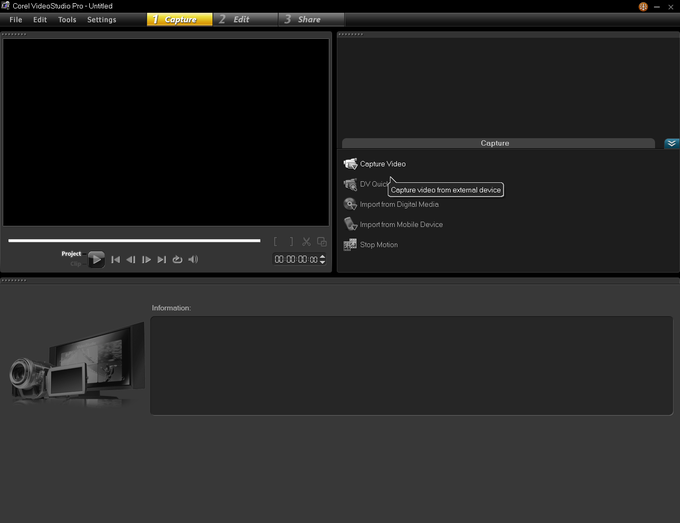680x523 pixels.
Task: Open the Tools menu
Action: (67, 20)
